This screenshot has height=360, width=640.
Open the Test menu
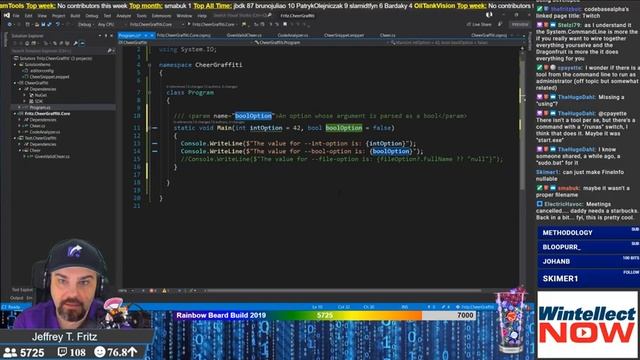[107, 16]
